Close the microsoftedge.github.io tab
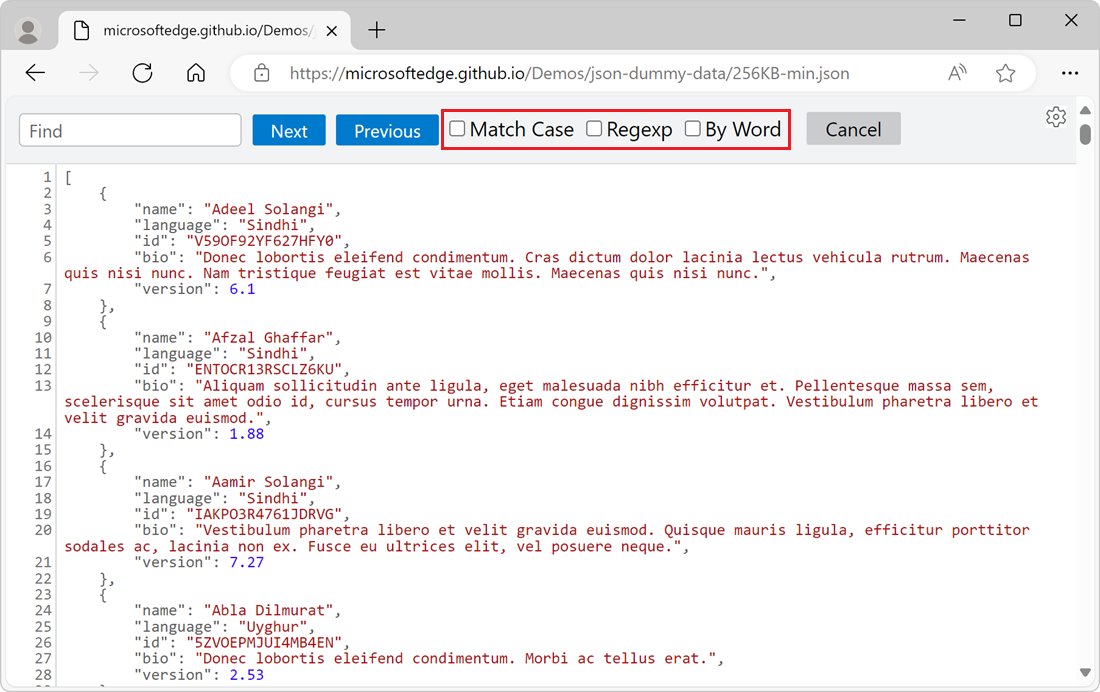 332,31
